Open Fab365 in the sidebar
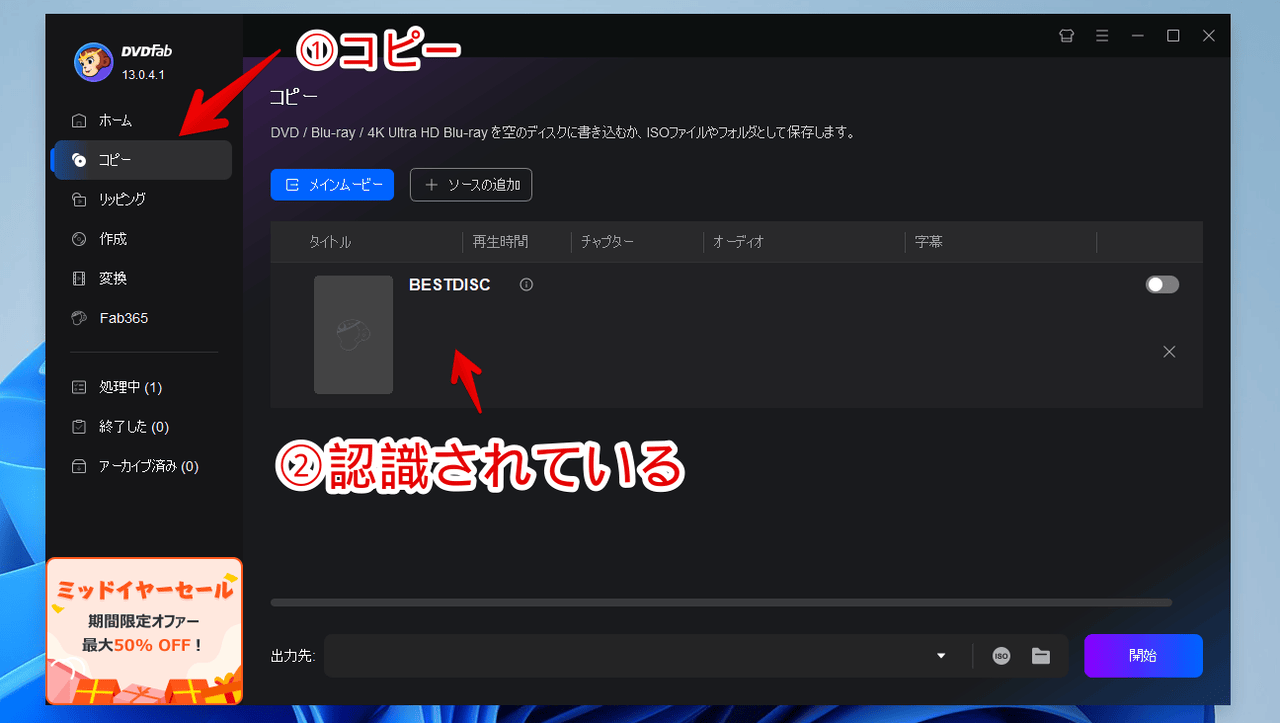Screen dimensions: 1280x723 point(141,318)
